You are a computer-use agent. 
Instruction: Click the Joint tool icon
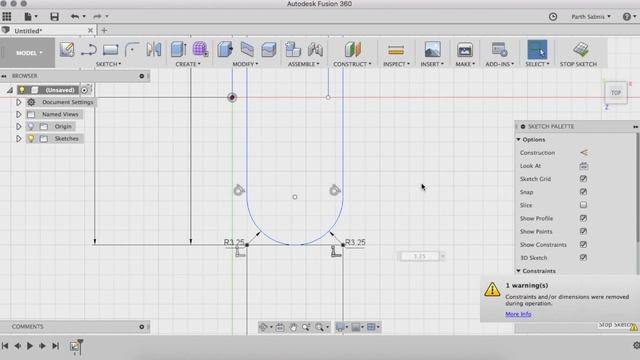tap(315, 49)
